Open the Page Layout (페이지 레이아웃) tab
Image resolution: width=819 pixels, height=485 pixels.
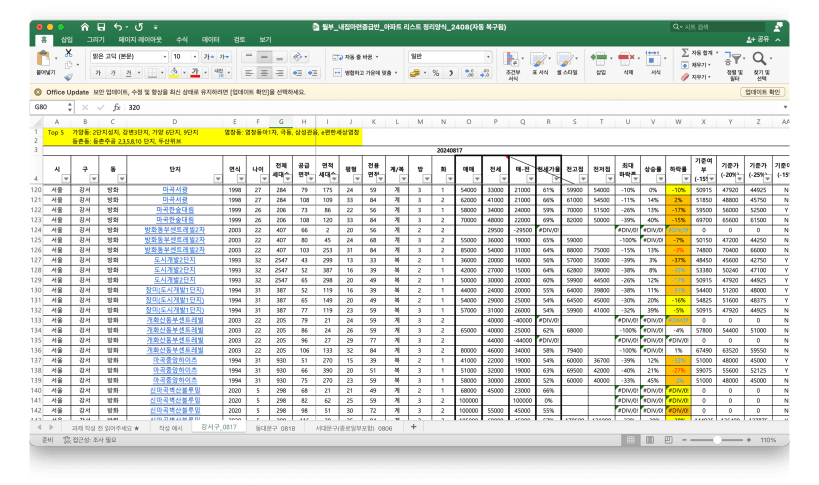coord(140,40)
